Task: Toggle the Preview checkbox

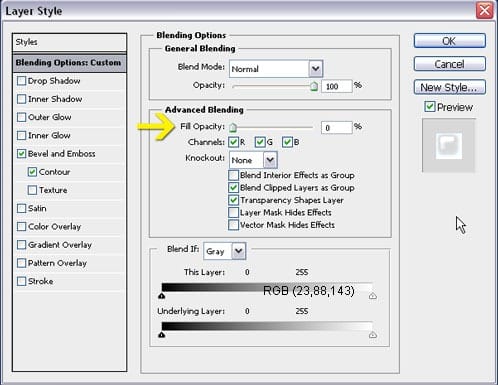Action: (x=430, y=107)
